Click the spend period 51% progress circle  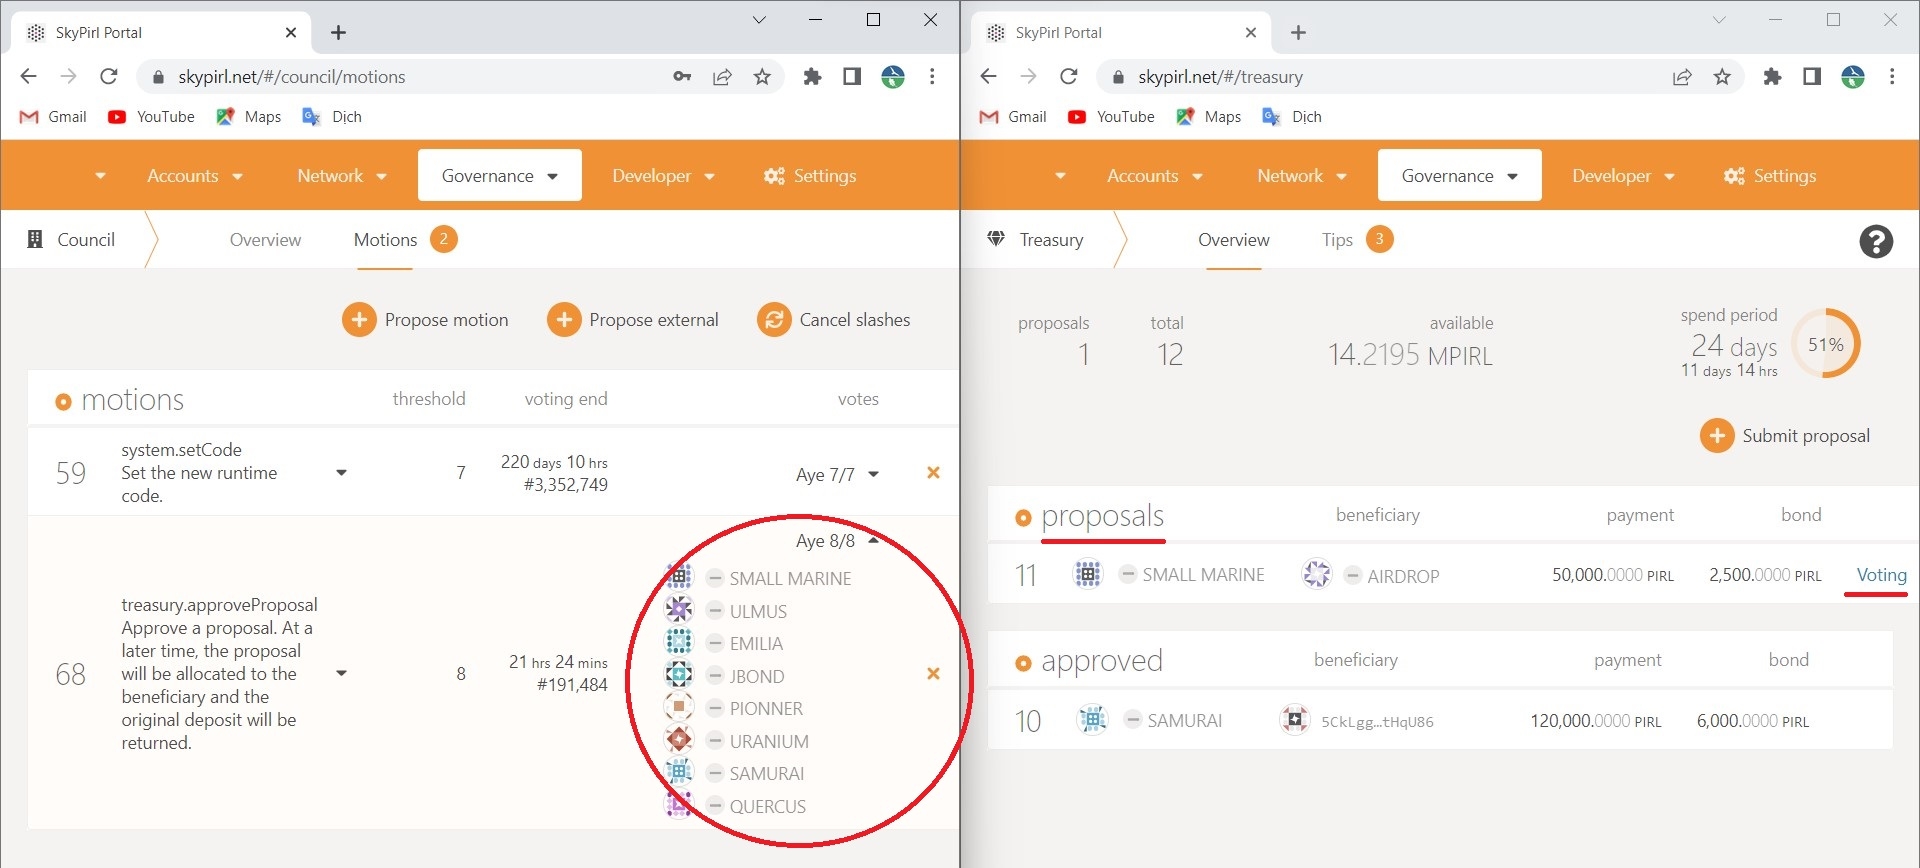coord(1825,345)
